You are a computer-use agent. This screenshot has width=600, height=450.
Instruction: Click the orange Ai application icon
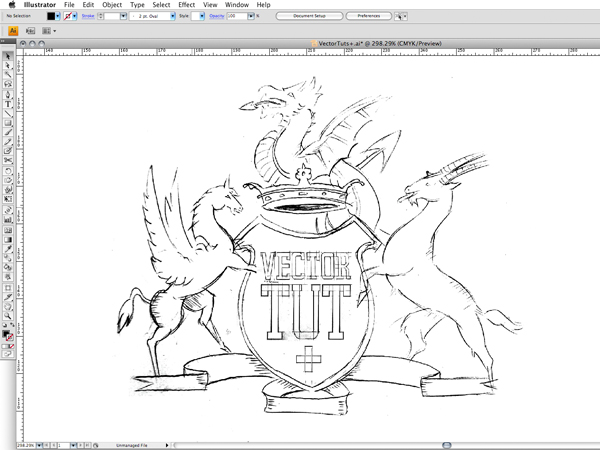point(13,31)
